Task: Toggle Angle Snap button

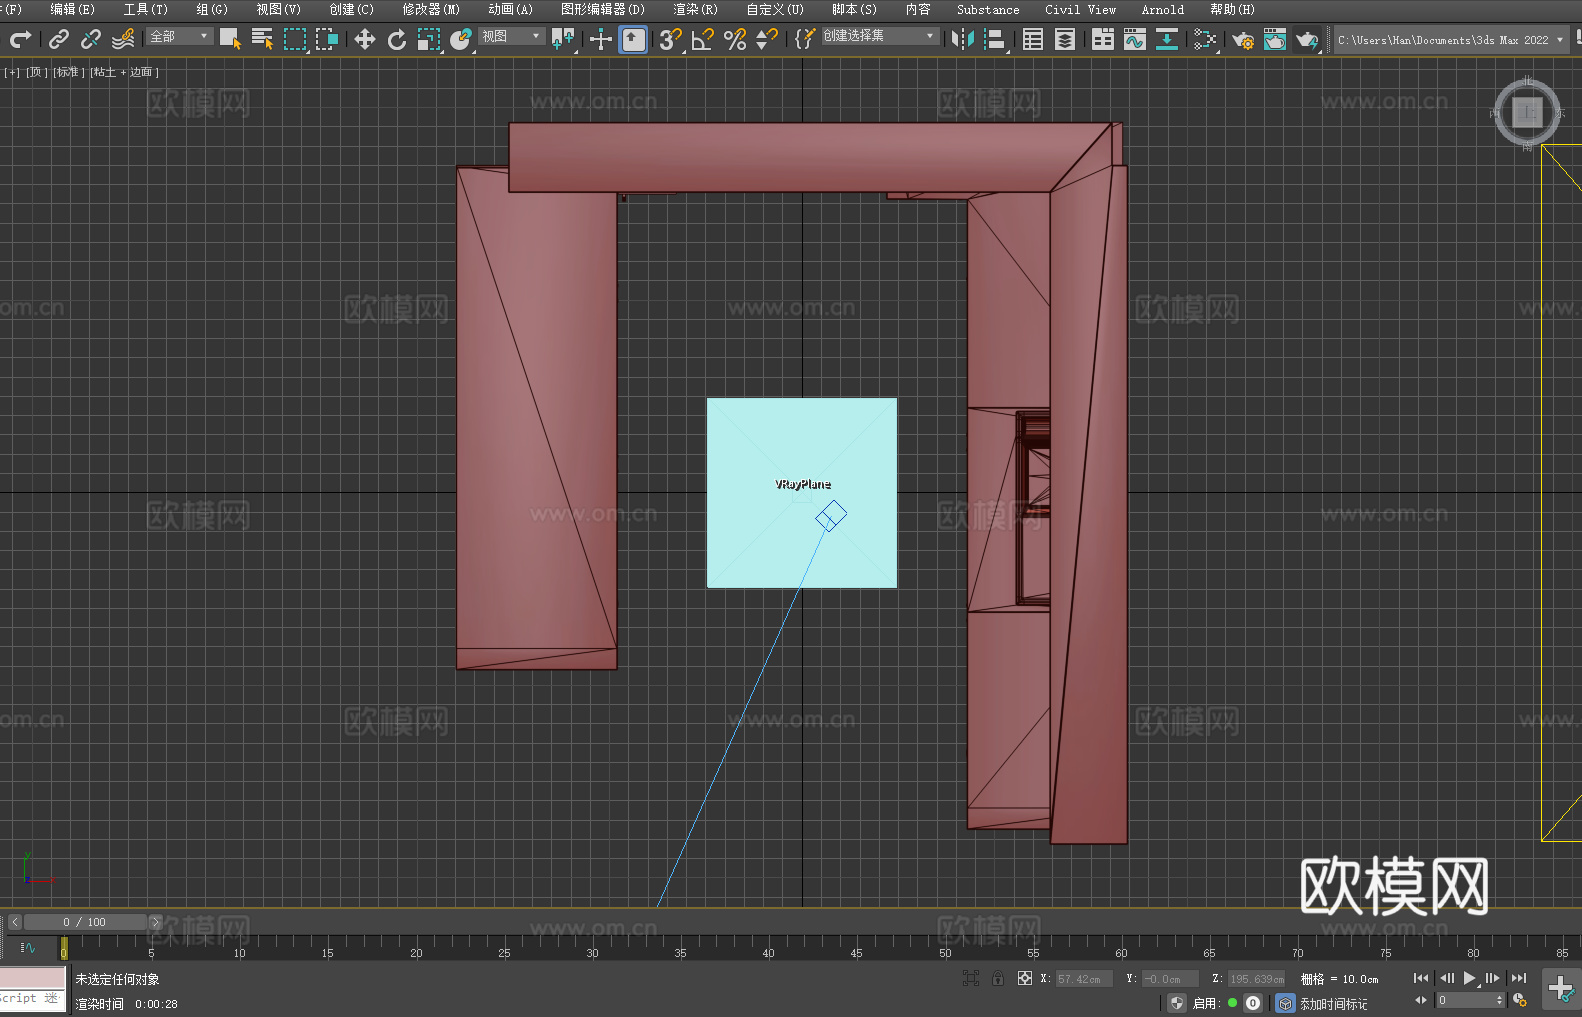Action: [703, 39]
